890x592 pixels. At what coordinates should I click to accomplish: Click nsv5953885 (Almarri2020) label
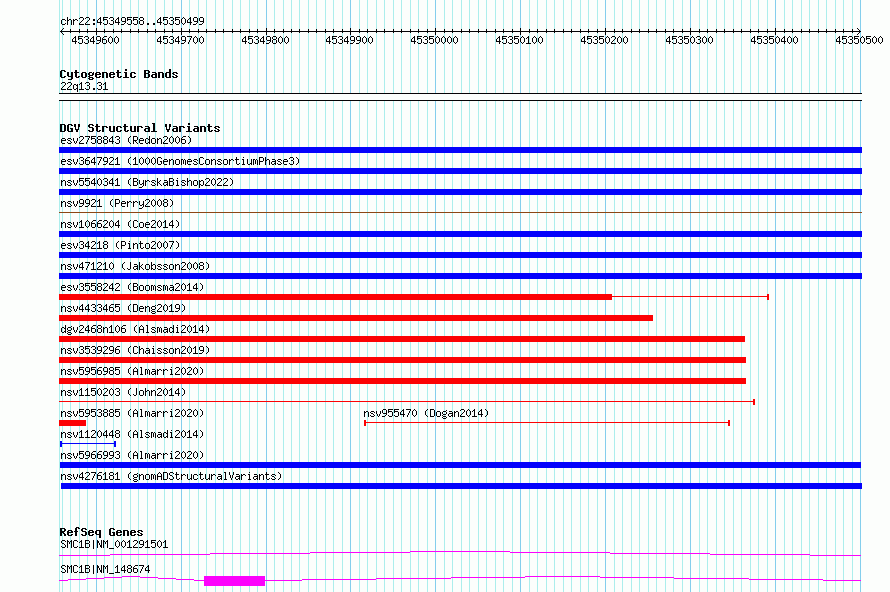(132, 413)
